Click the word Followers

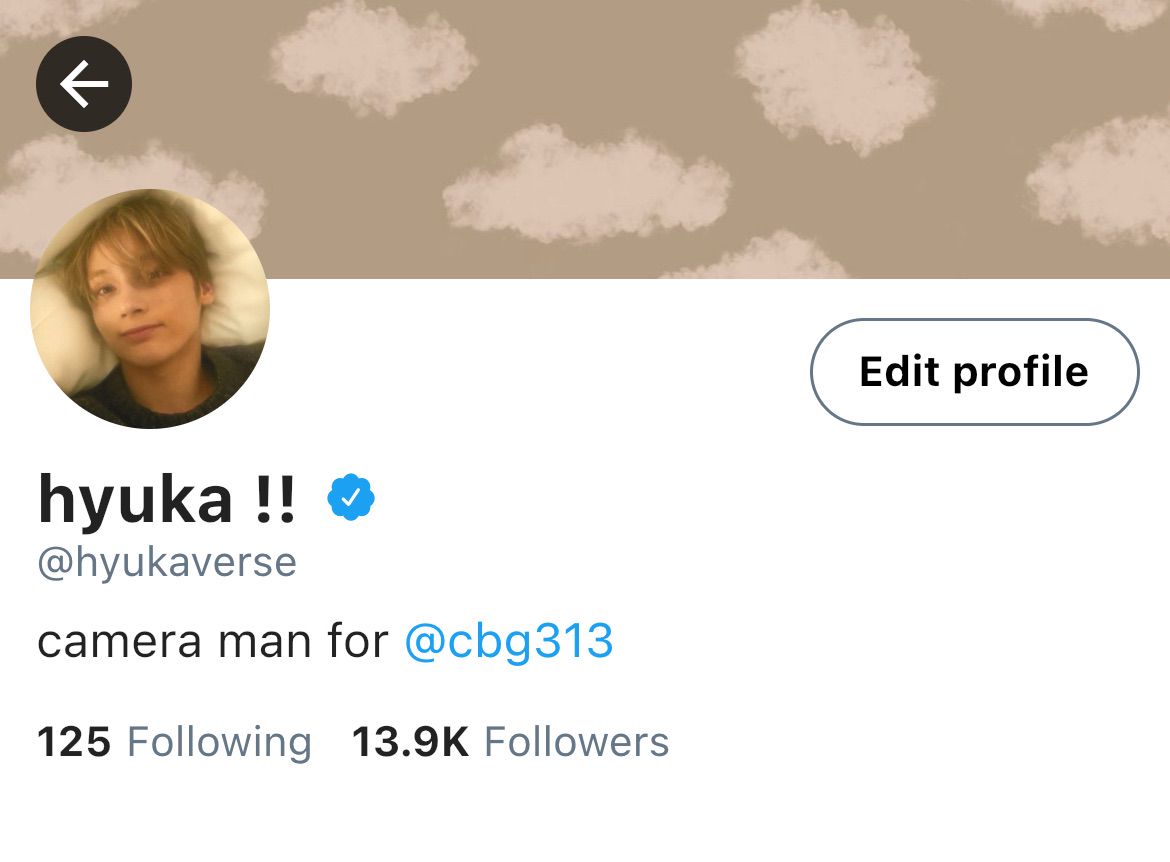click(577, 742)
